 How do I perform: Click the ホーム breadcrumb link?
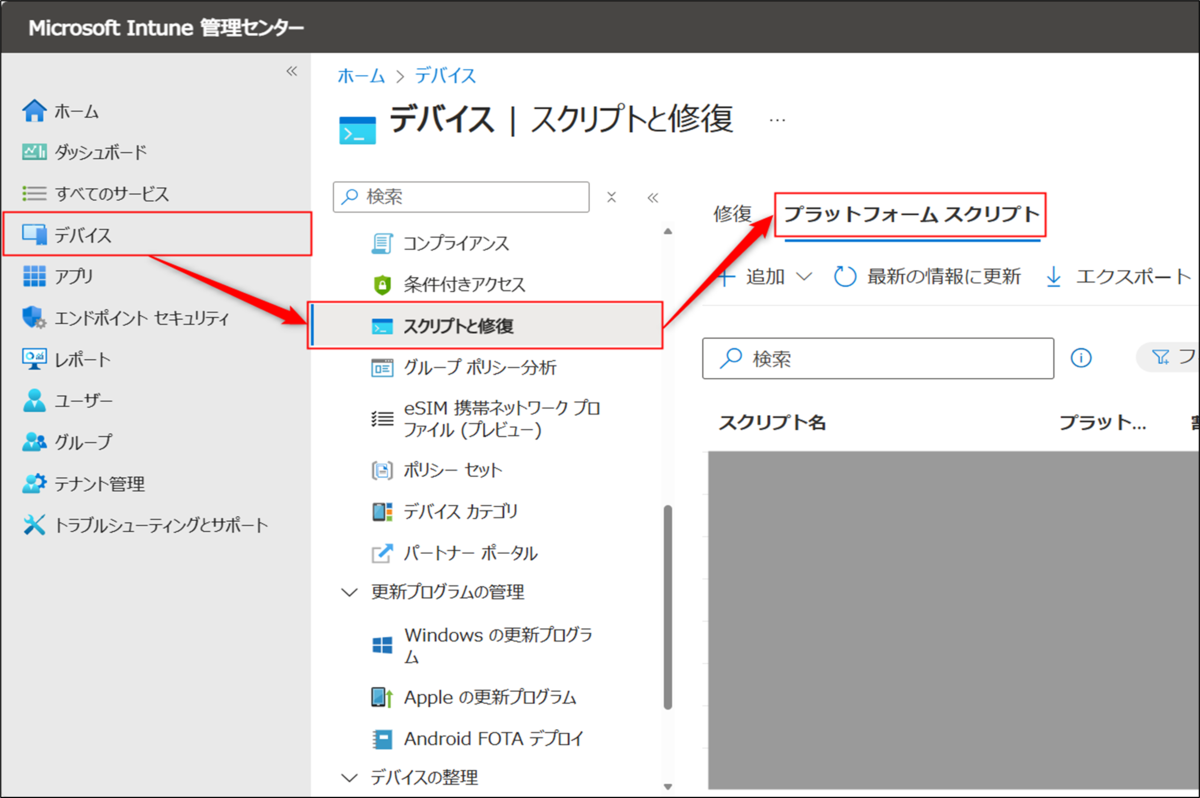tap(361, 76)
